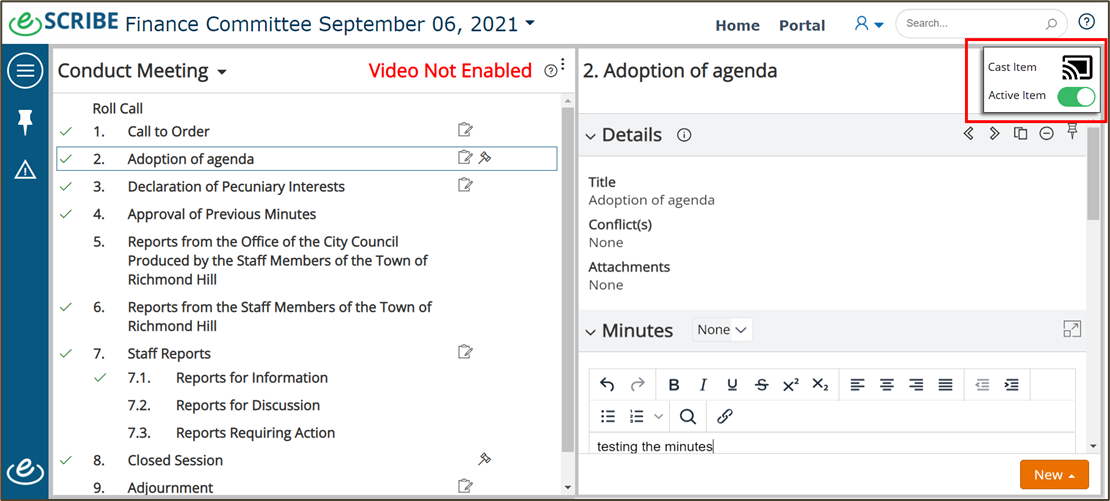Click the insert link icon in editor
This screenshot has height=501, width=1110.
click(x=724, y=416)
